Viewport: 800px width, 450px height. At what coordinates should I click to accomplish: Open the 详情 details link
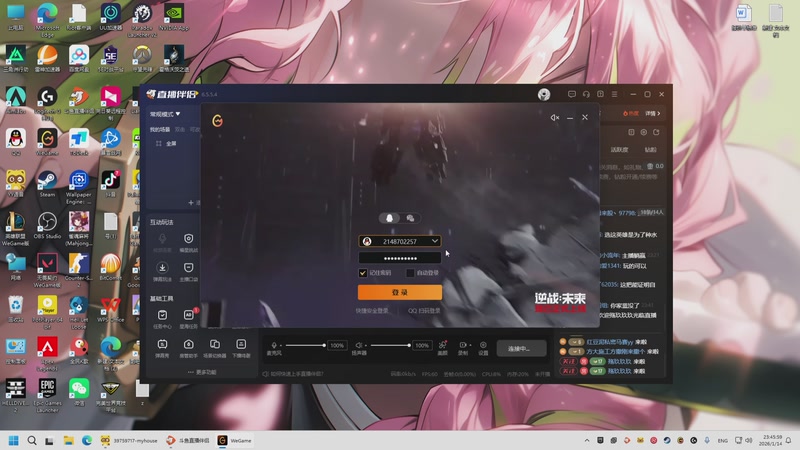(x=653, y=113)
